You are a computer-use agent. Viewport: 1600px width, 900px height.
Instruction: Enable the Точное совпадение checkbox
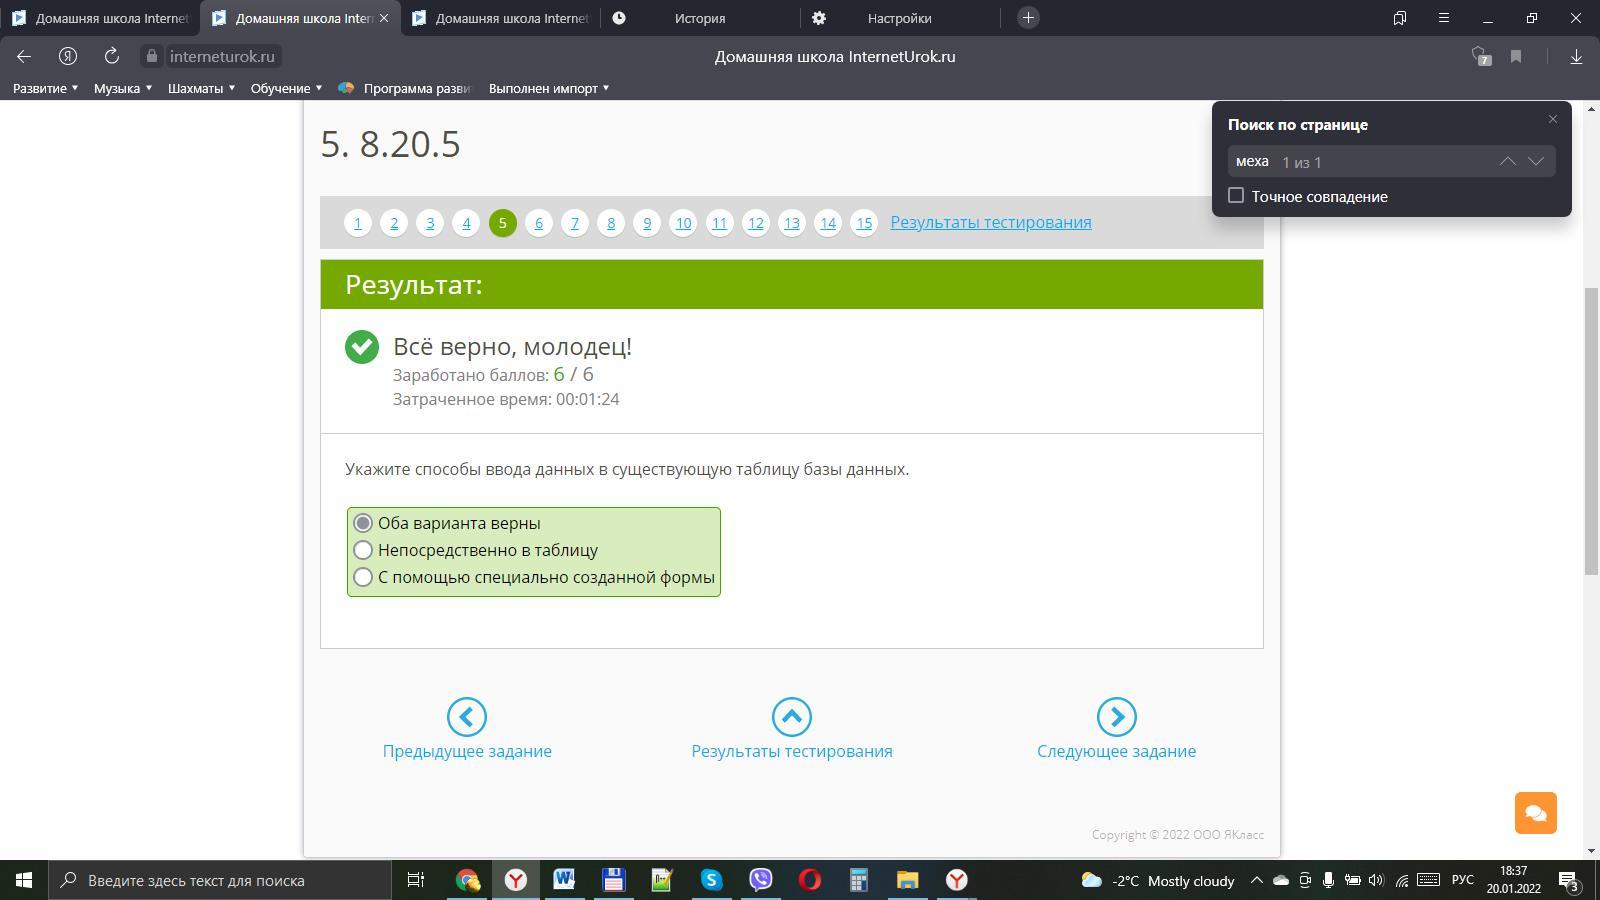tap(1236, 196)
